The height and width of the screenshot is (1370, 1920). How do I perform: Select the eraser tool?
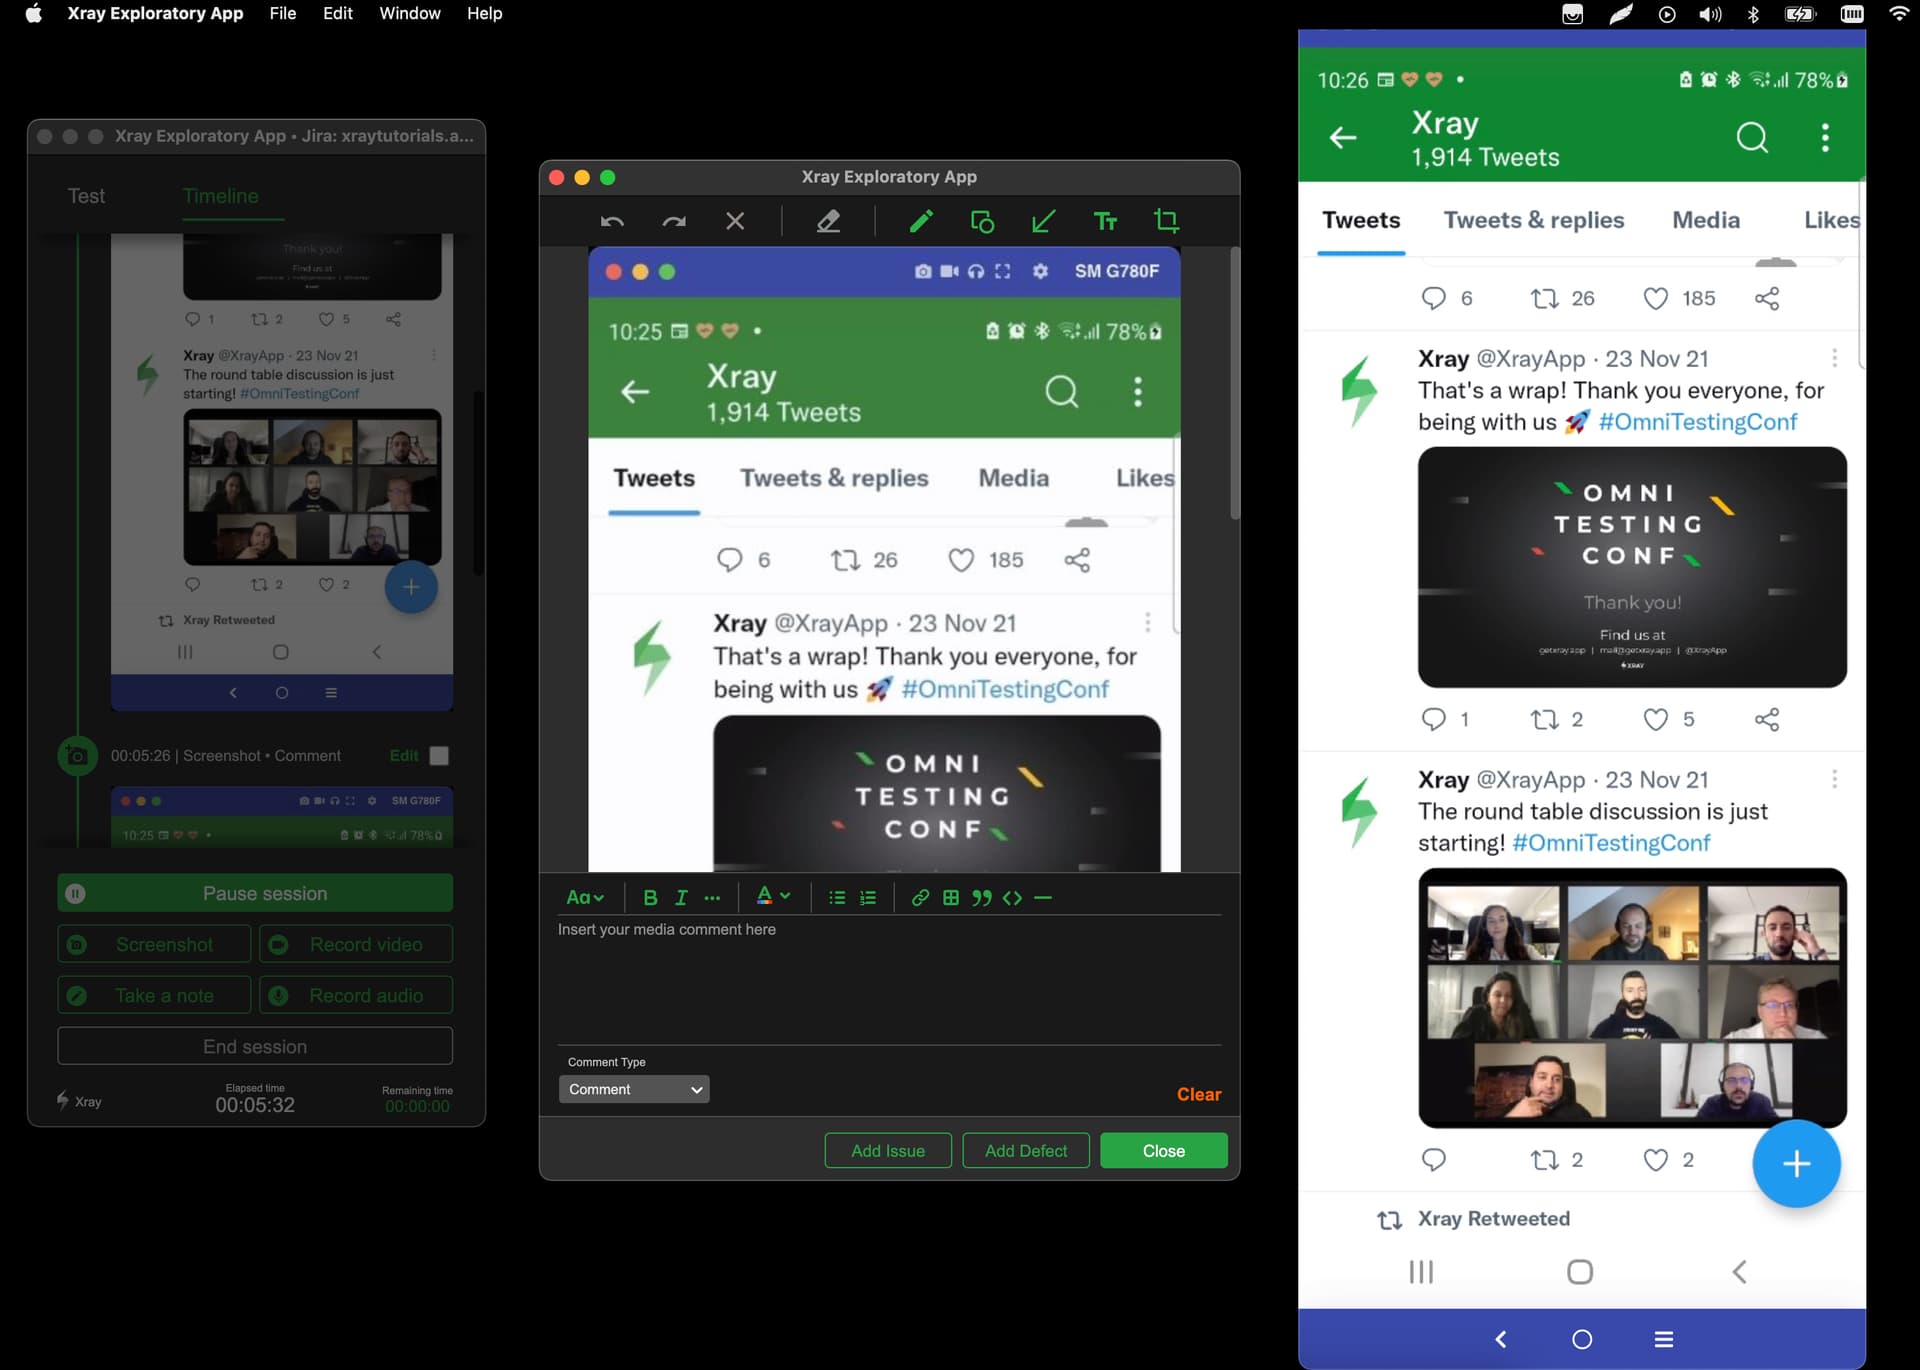(x=828, y=221)
